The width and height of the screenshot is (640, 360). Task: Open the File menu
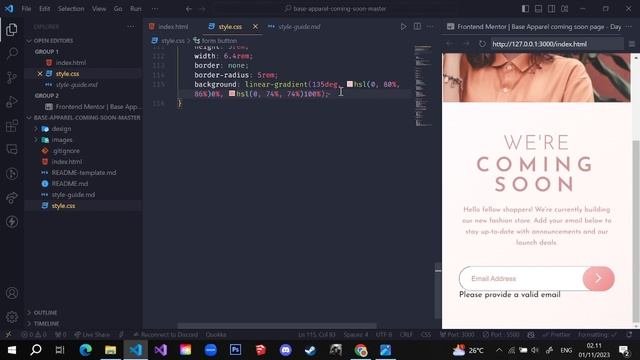point(27,9)
